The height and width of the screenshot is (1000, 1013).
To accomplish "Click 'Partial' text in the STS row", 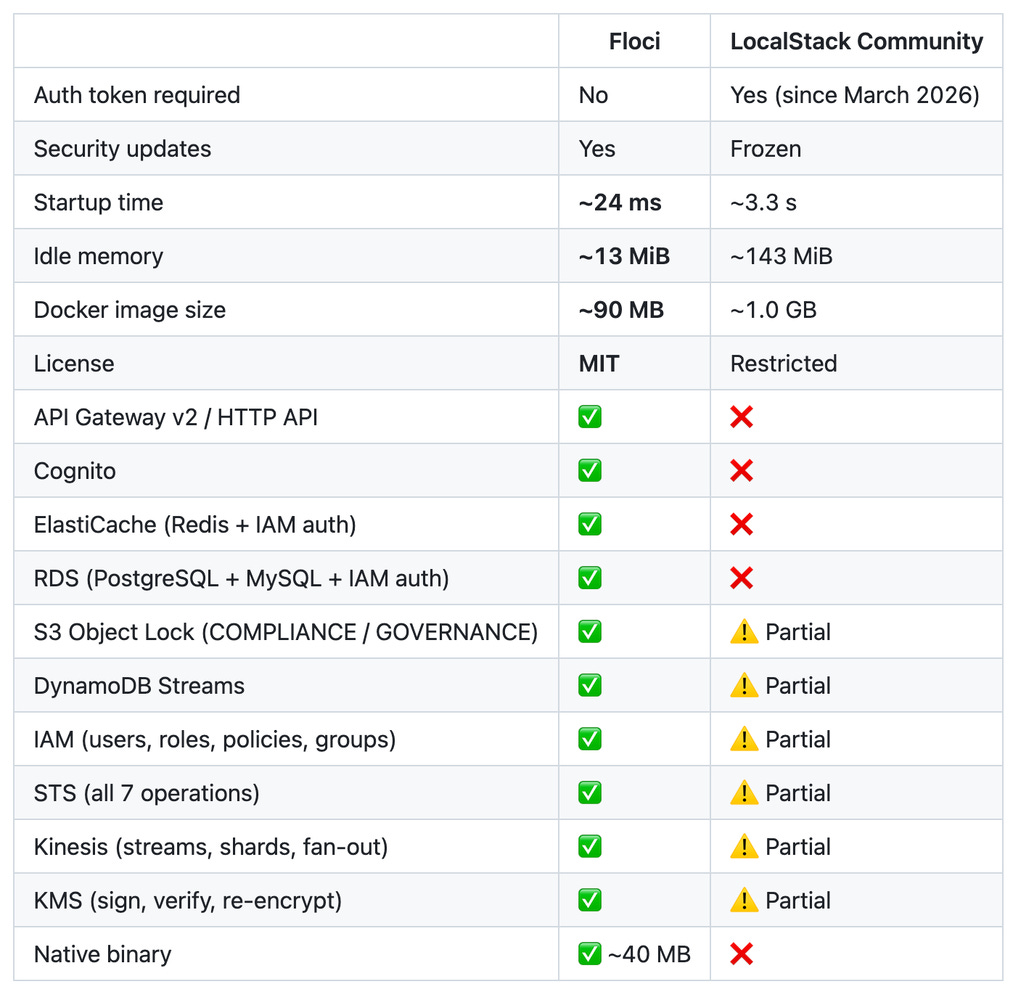I will pos(798,792).
